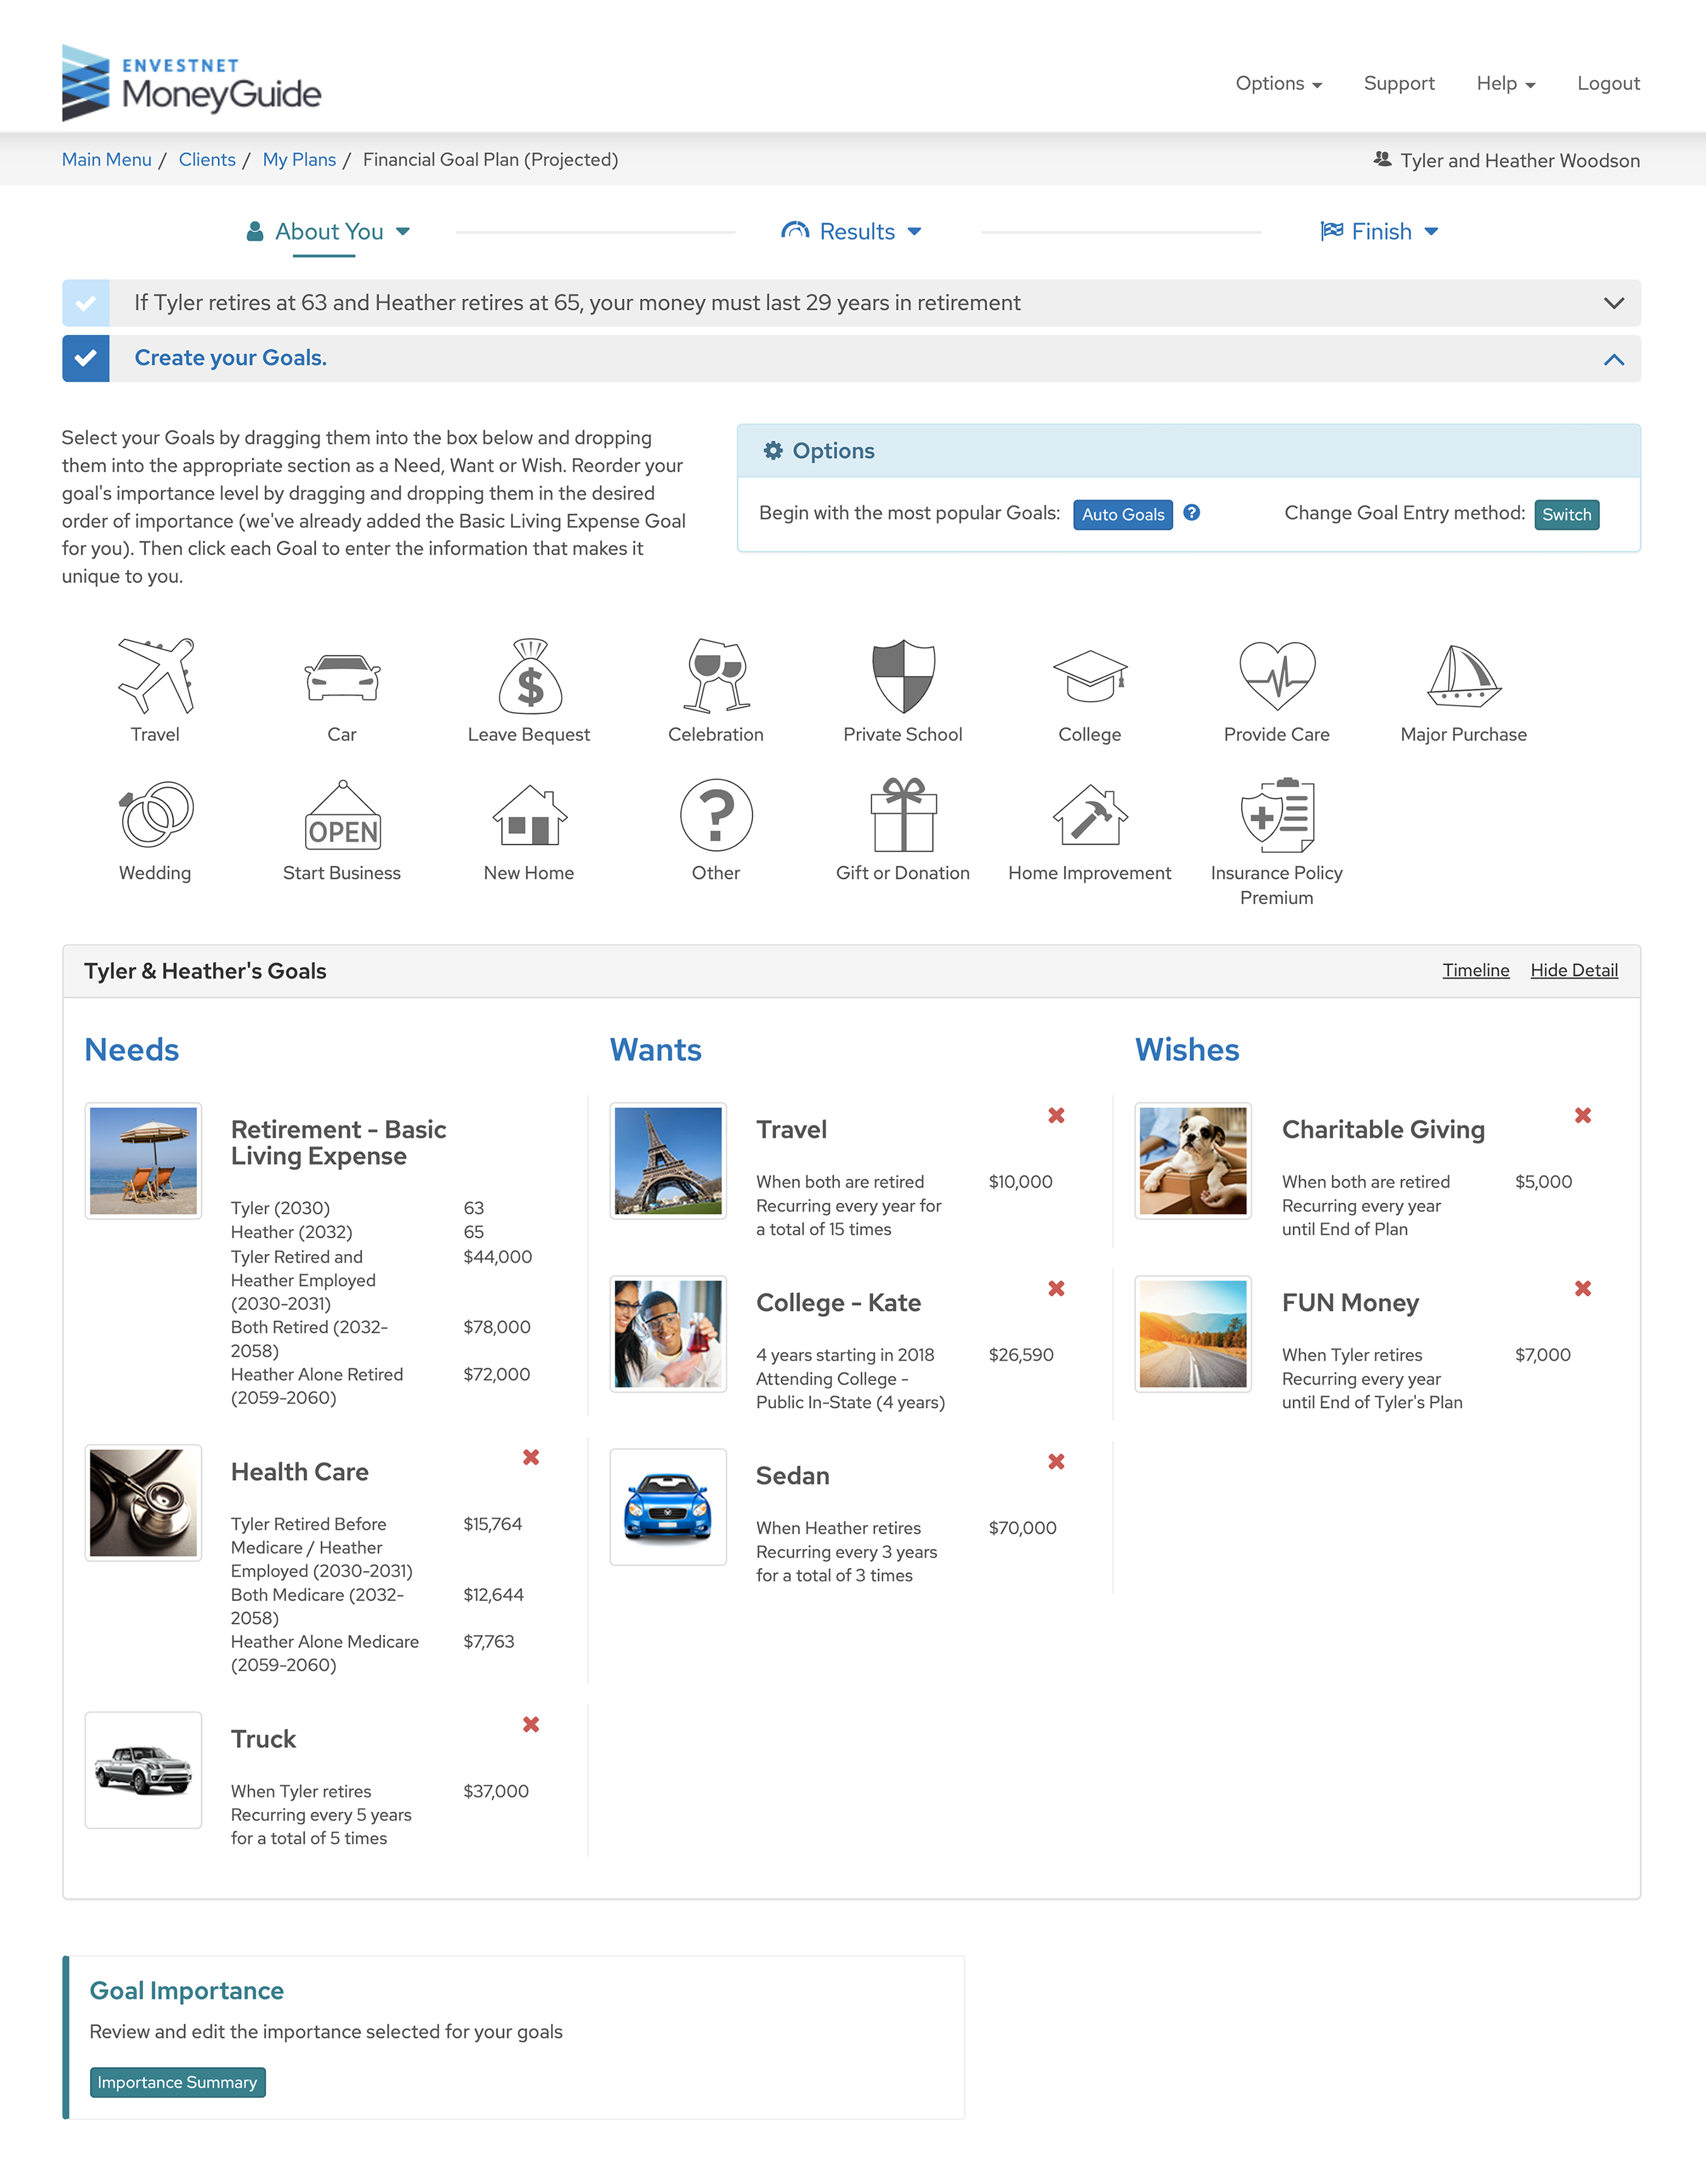Toggle the Create your Goals checkmark
The image size is (1706, 2184).
pyautogui.click(x=86, y=358)
